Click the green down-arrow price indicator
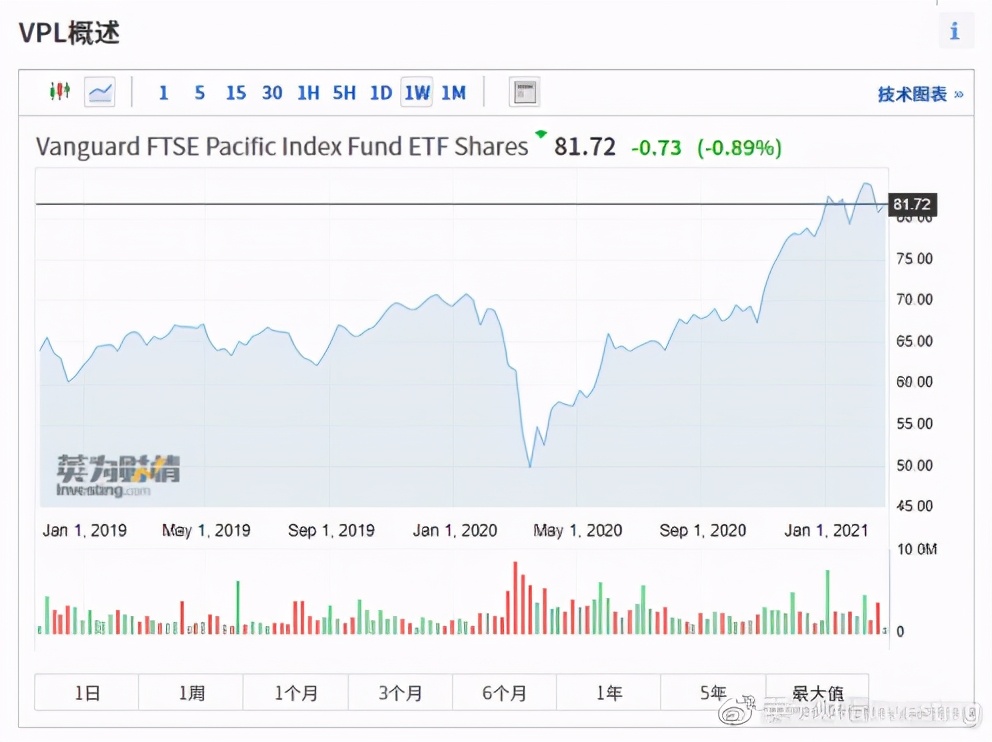Screen dimensions: 992x742 [541, 134]
